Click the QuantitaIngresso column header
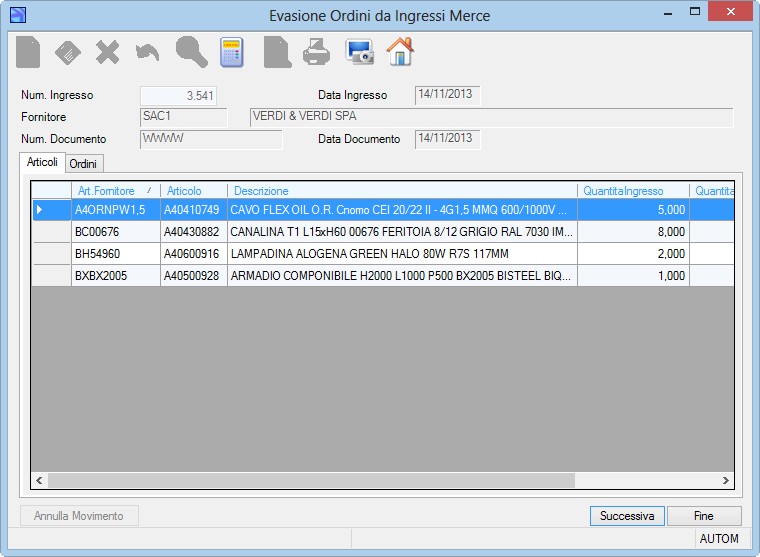The image size is (760, 557). tap(633, 191)
